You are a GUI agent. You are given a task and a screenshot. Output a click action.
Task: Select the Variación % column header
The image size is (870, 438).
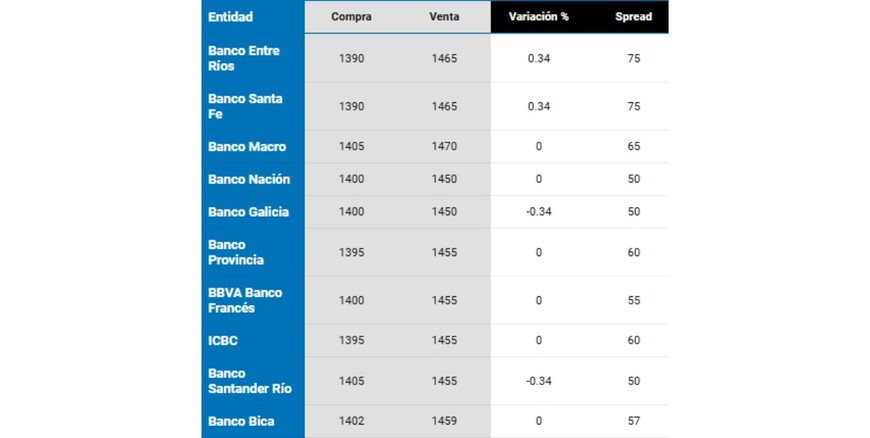click(538, 17)
